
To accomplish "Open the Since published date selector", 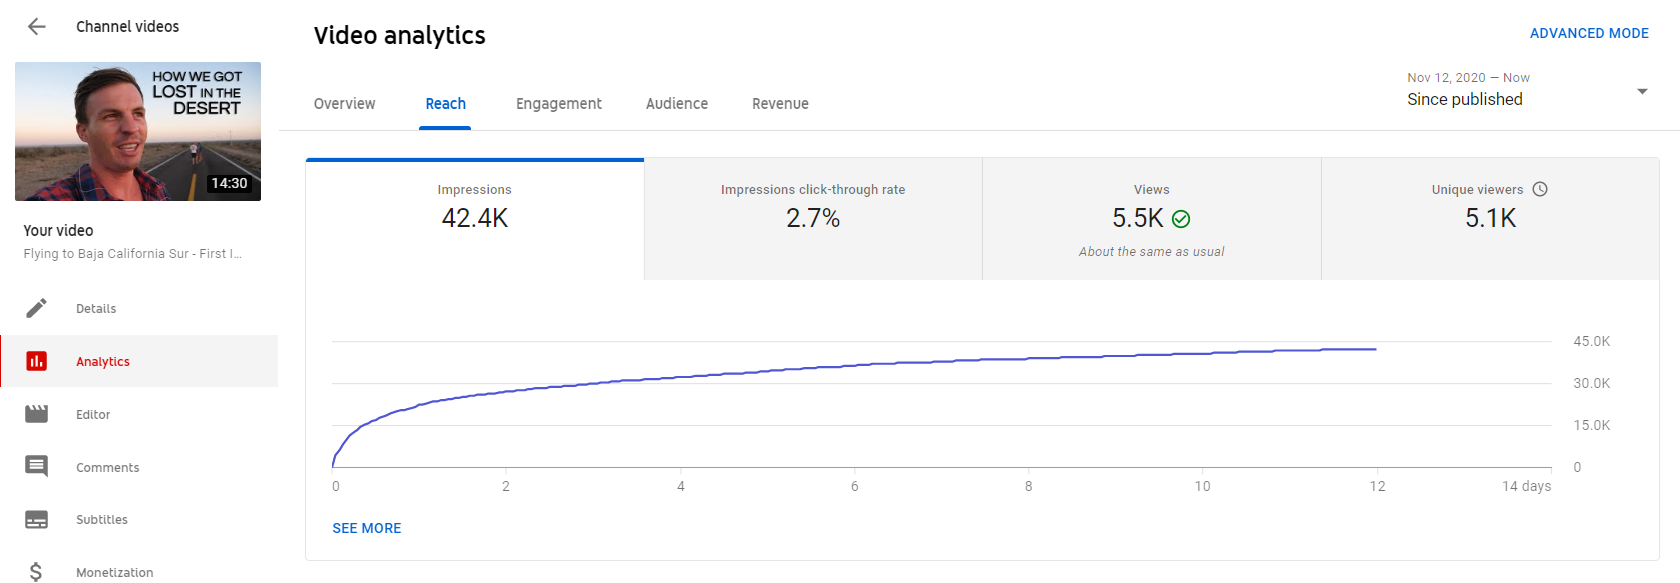I will tap(1464, 99).
